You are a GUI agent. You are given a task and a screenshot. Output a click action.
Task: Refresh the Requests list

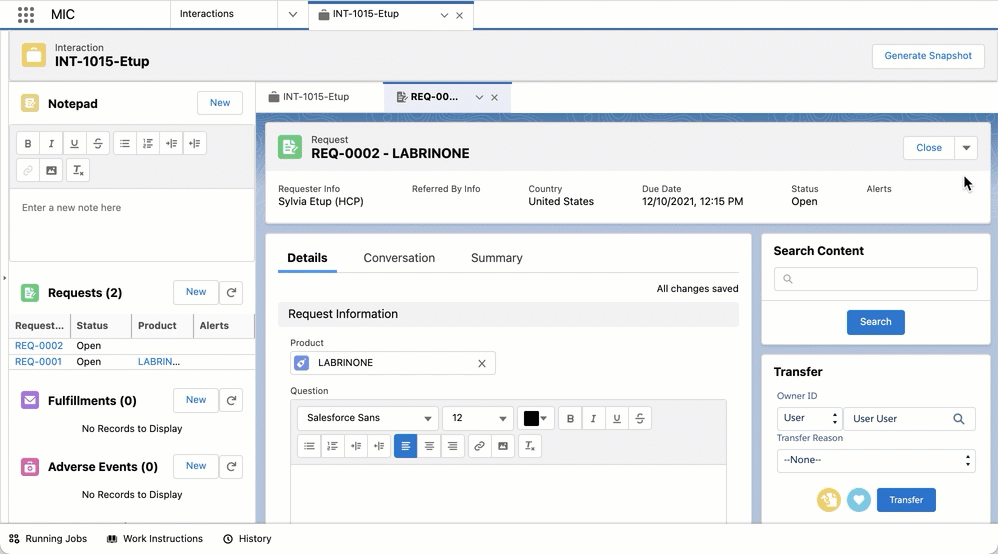231,293
